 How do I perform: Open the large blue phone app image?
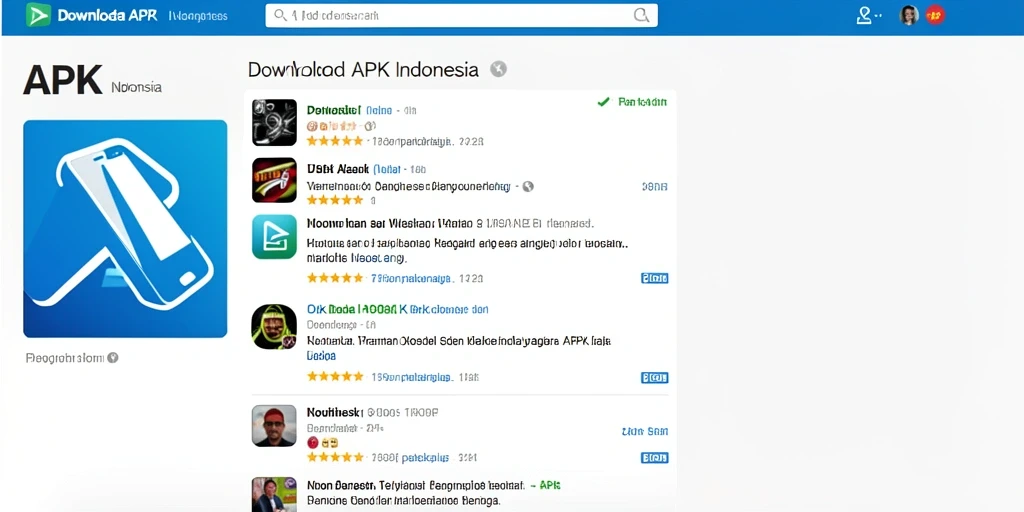[125, 229]
